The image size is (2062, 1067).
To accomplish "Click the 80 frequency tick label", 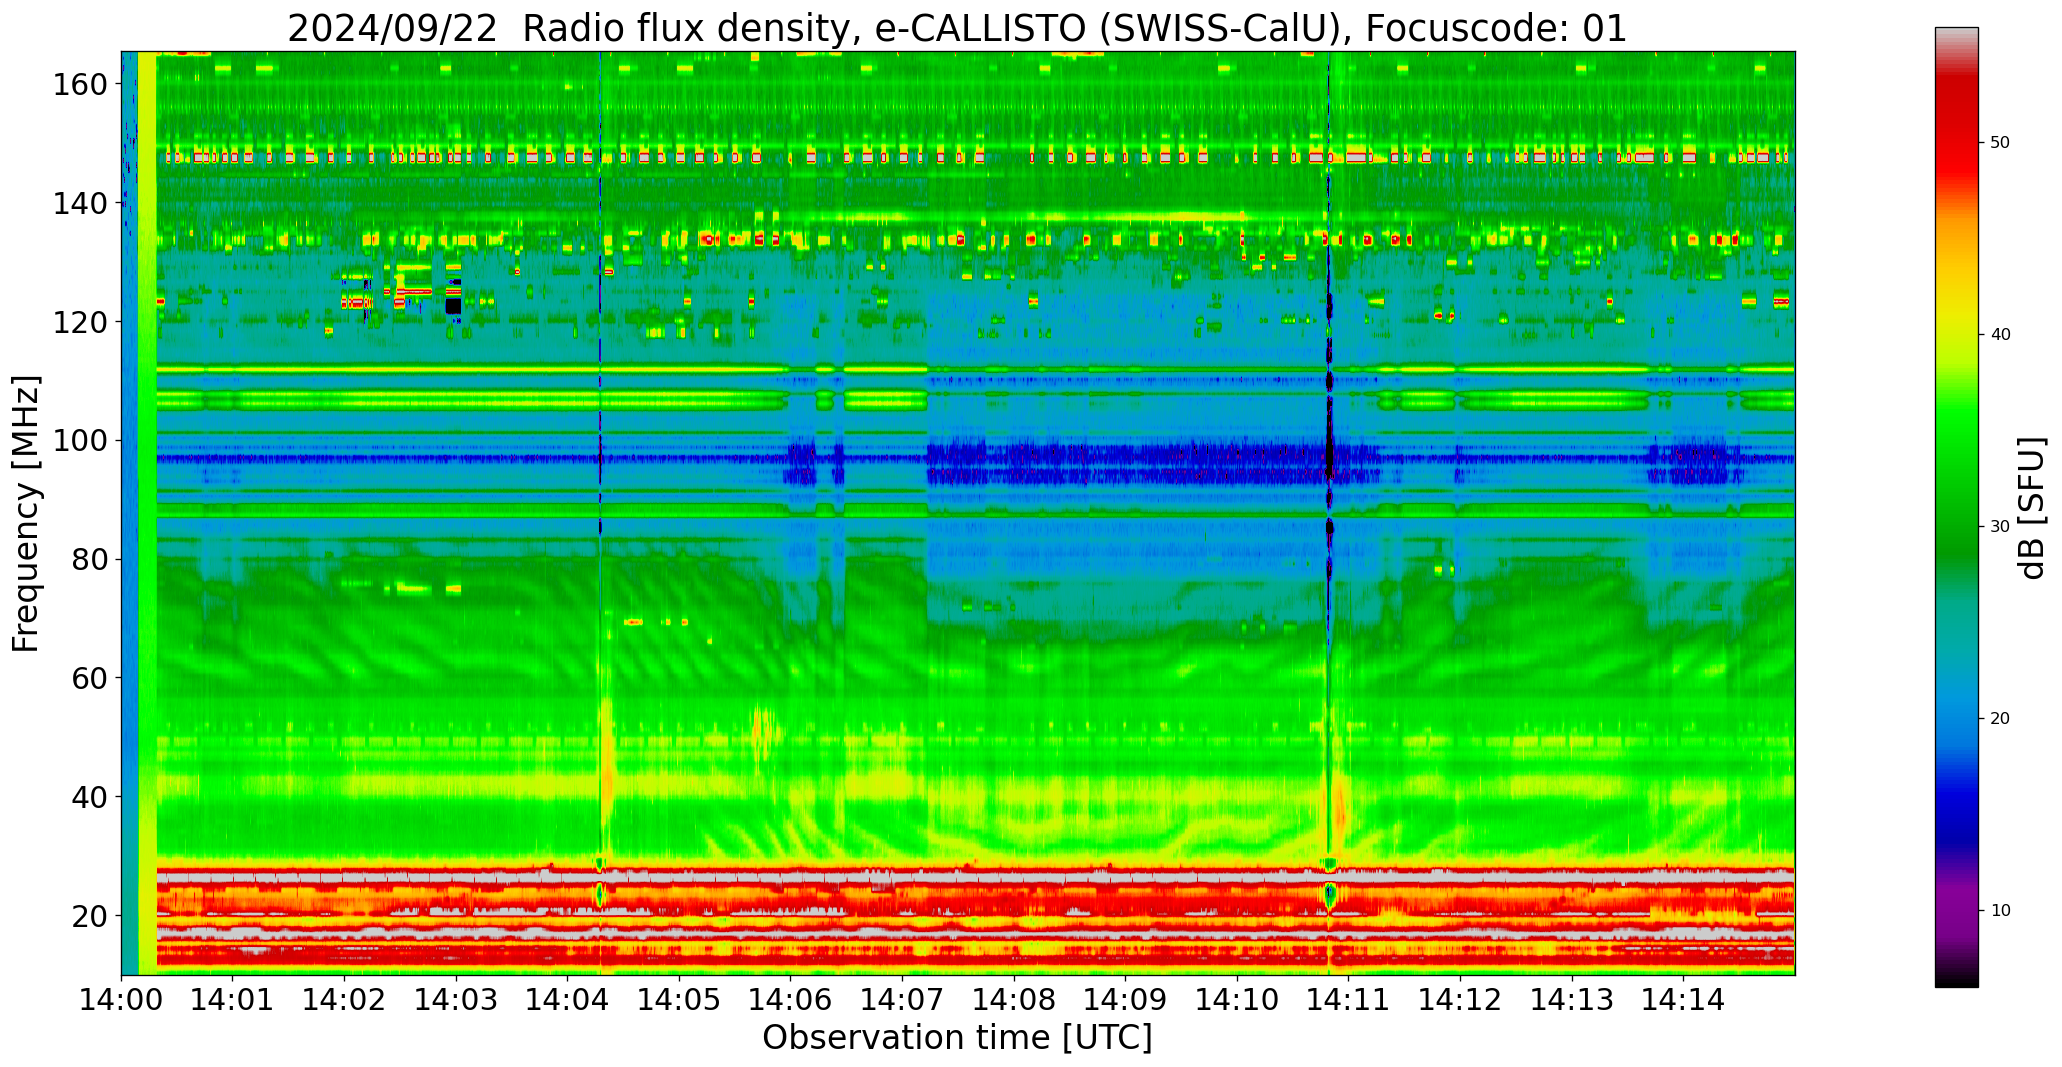I will 90,559.
